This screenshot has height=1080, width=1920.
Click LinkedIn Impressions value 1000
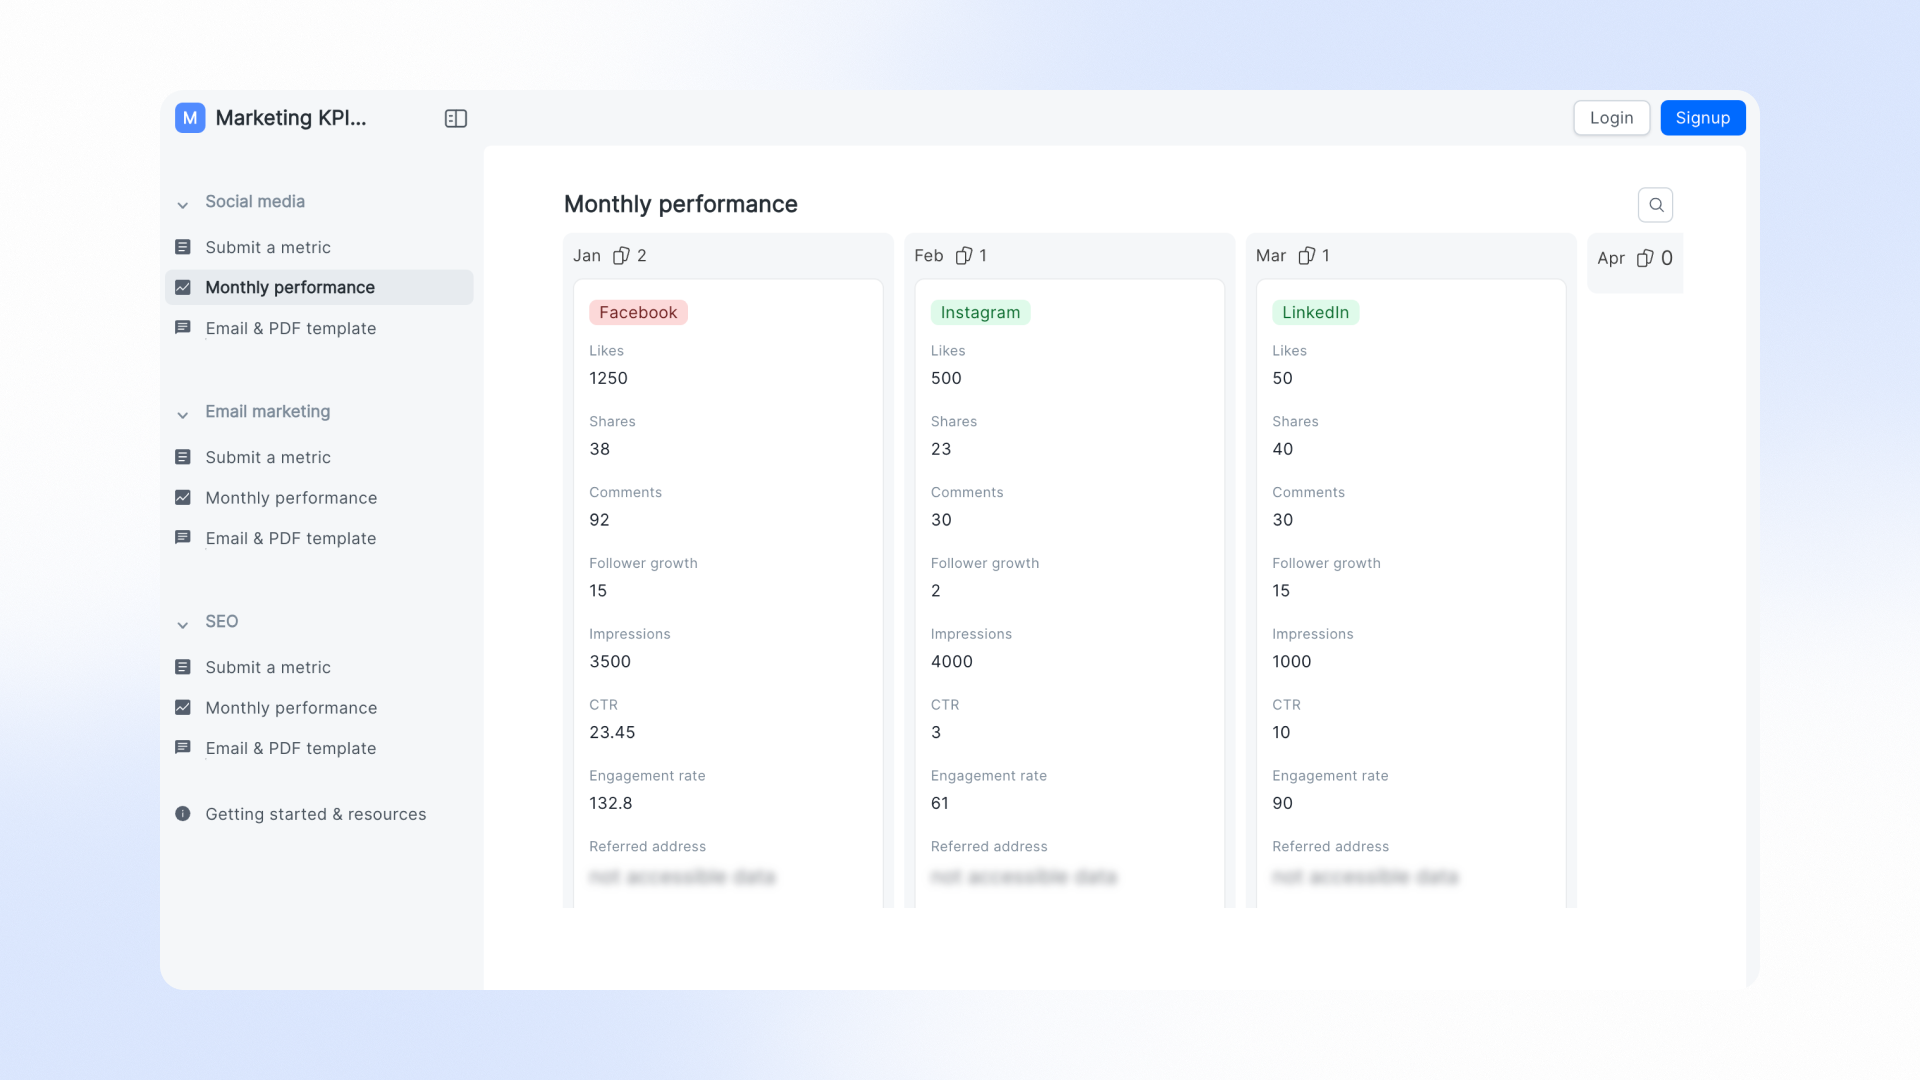[x=1292, y=662]
